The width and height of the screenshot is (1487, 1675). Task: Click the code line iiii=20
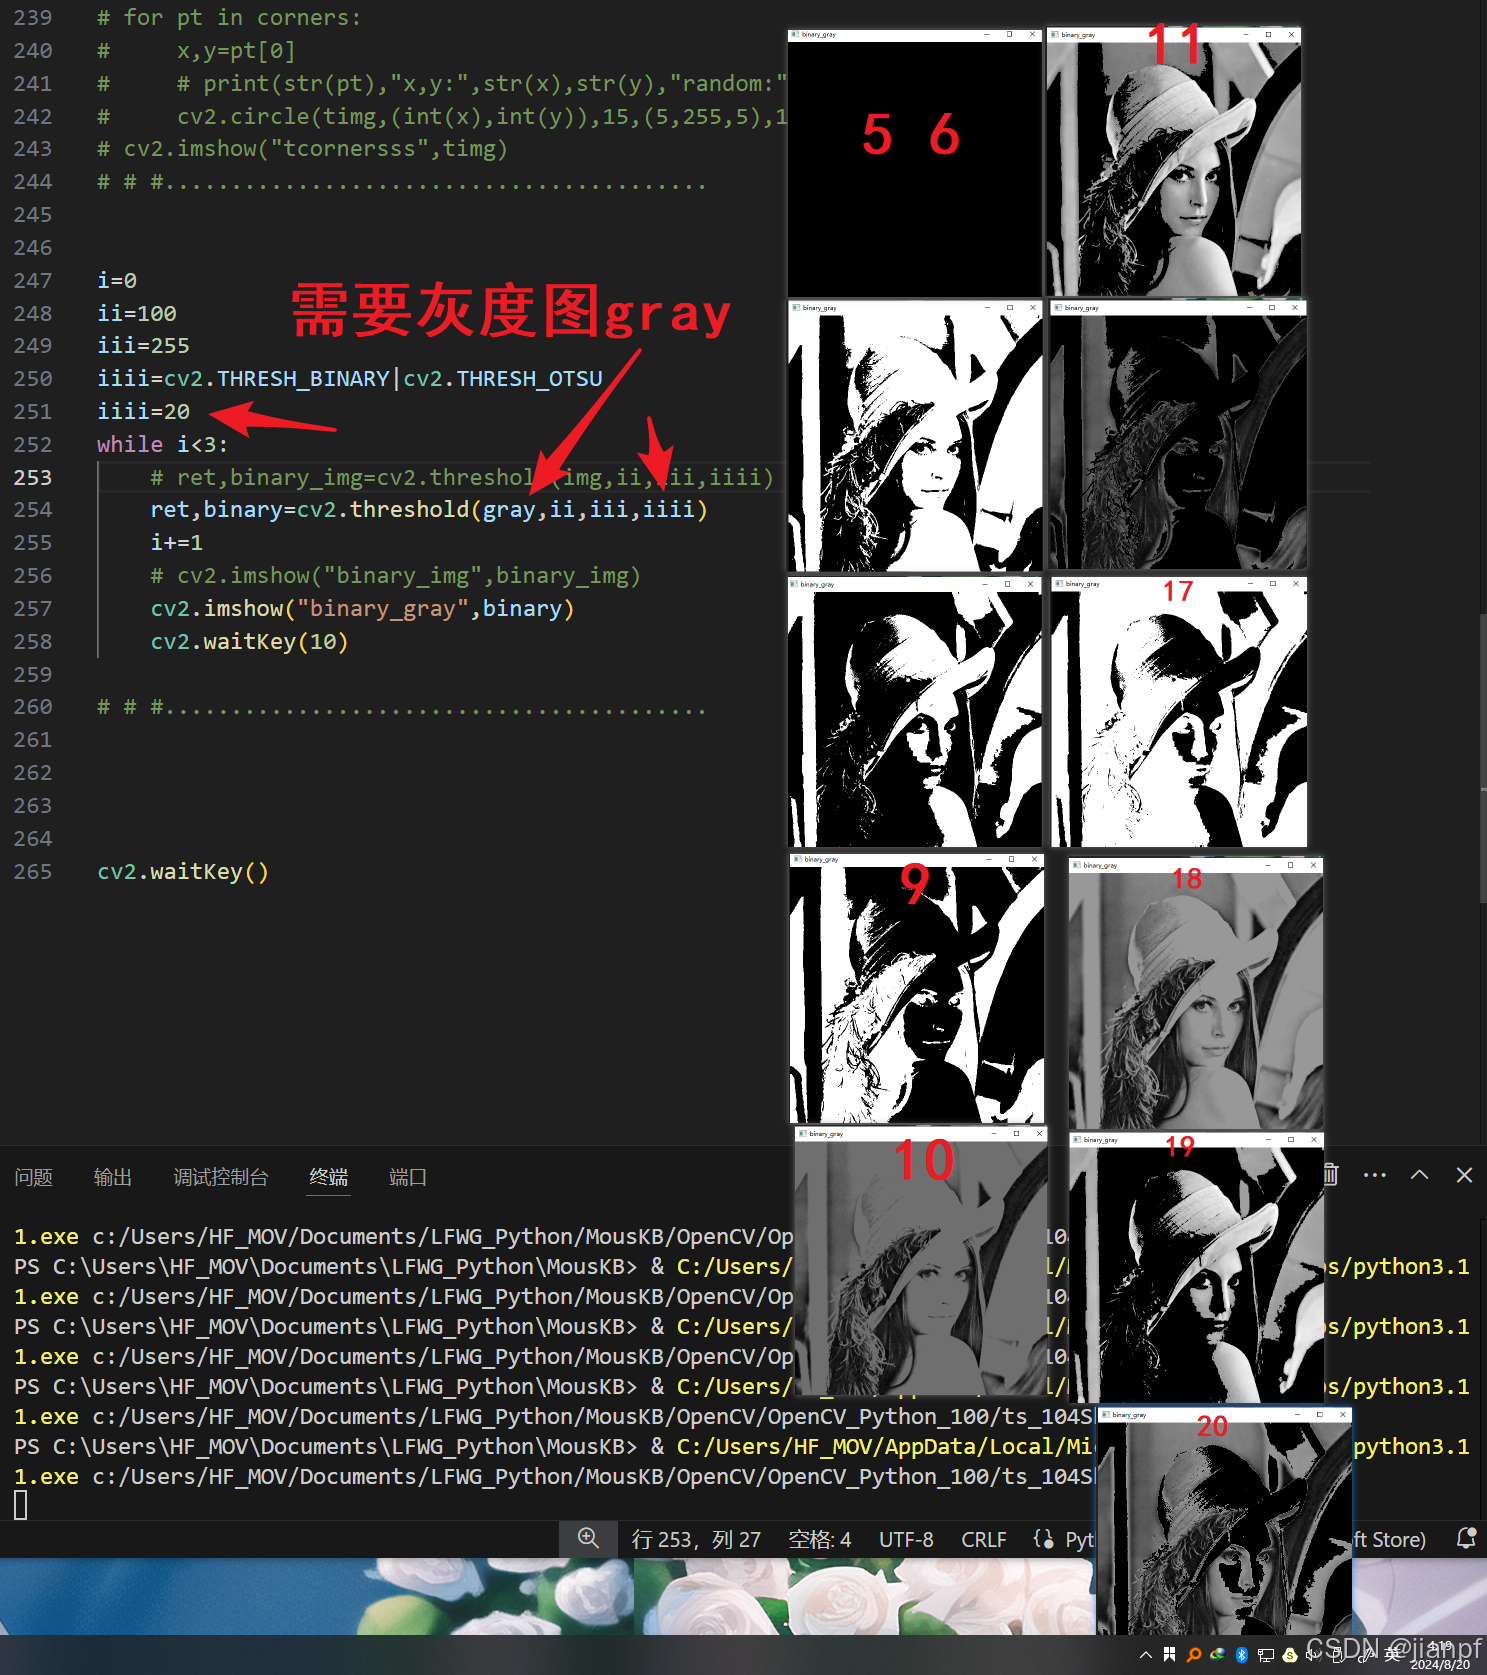click(143, 412)
